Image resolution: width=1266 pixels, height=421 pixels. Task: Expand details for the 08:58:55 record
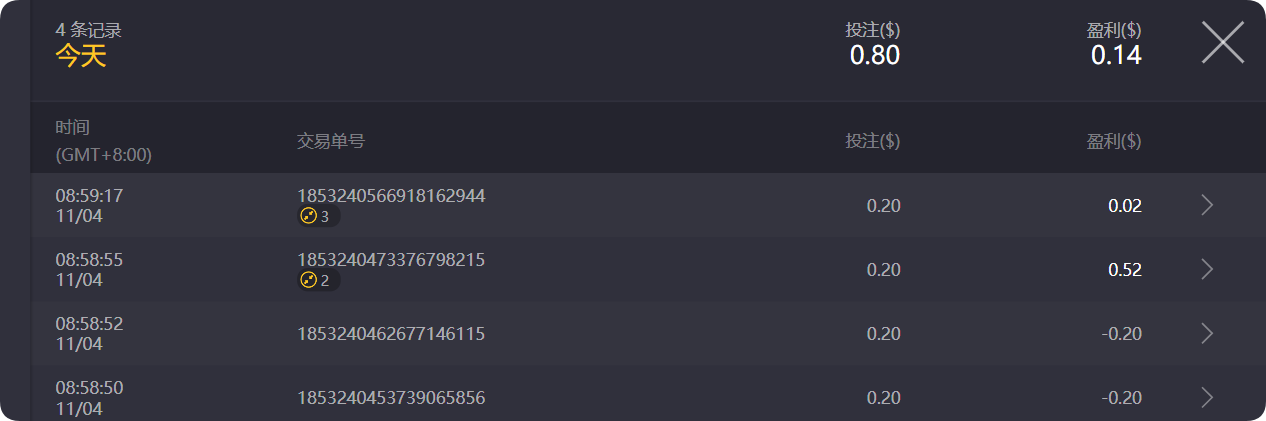[x=1207, y=269]
